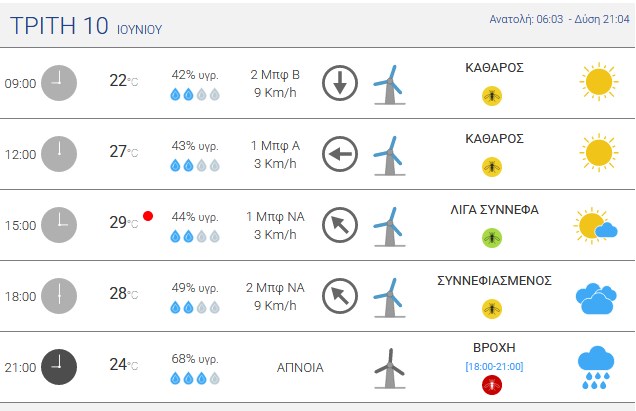Click the red mosquito icon at 21:00

492,385
